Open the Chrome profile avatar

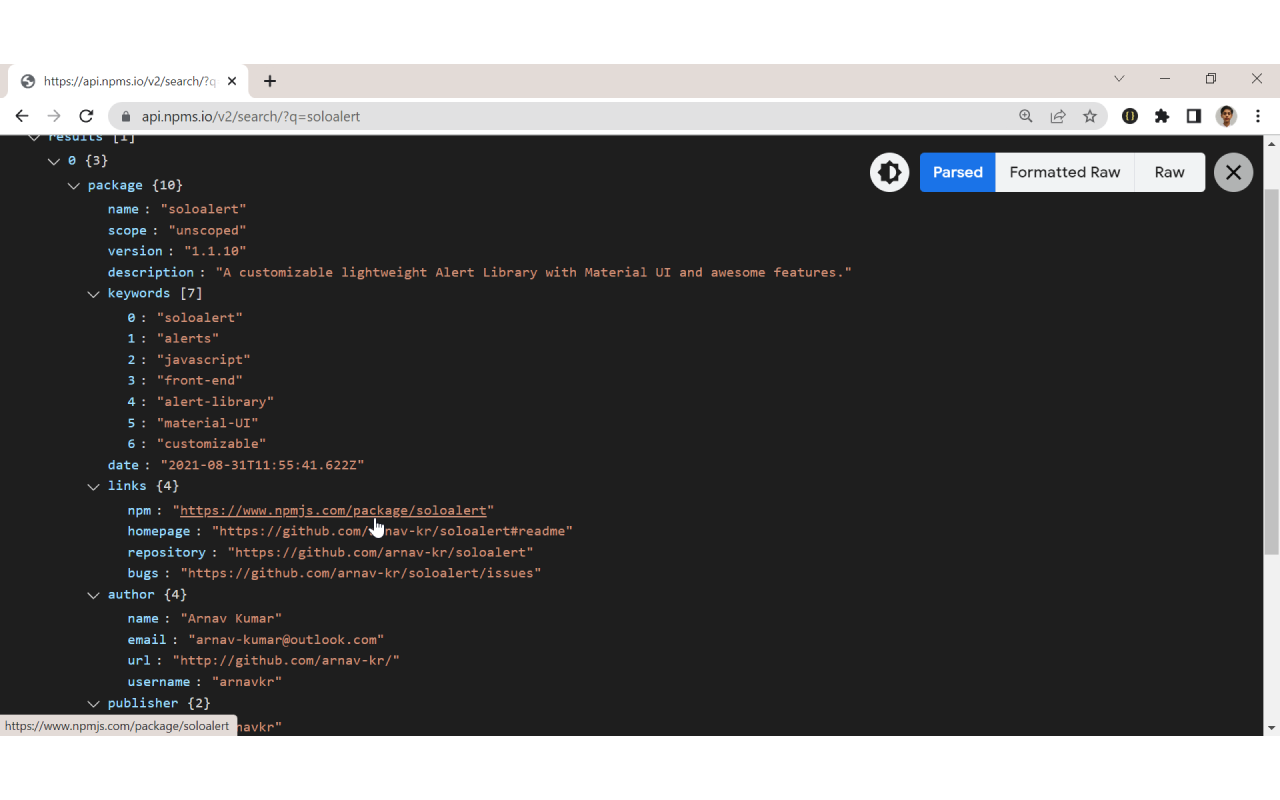tap(1227, 116)
